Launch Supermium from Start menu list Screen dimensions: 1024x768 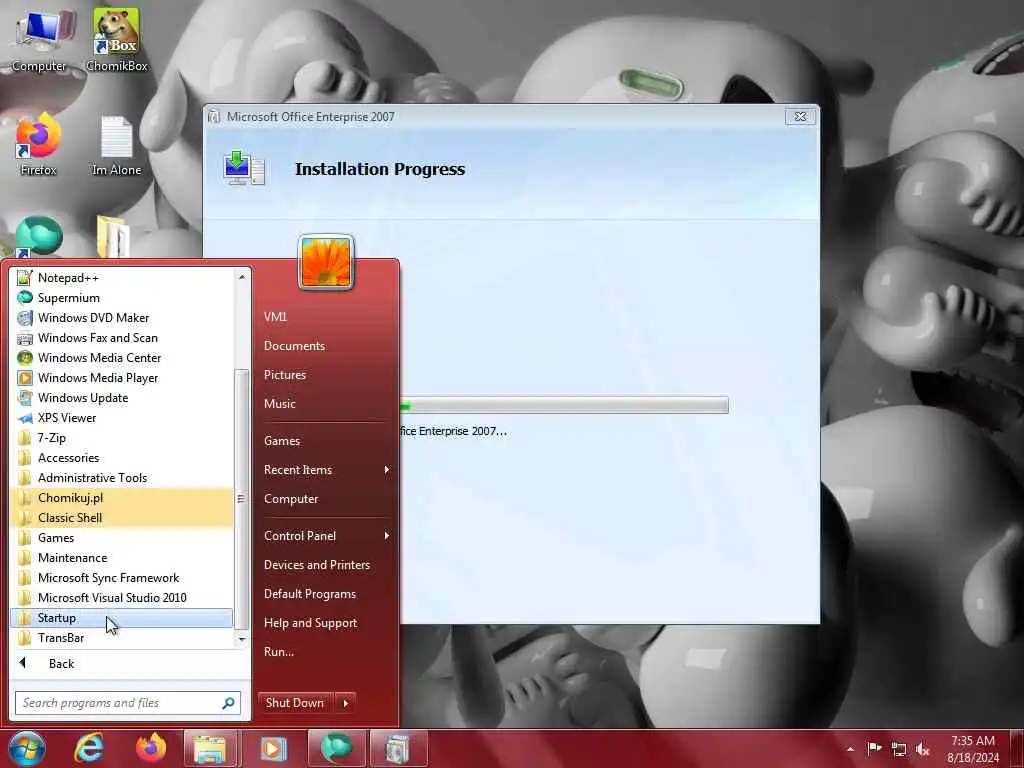tap(121, 298)
